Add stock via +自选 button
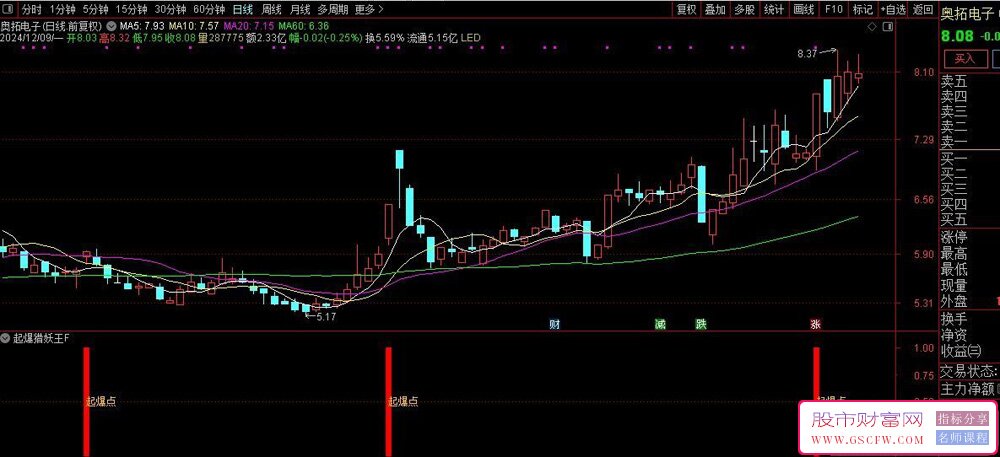The image size is (1000, 457). coord(893,9)
